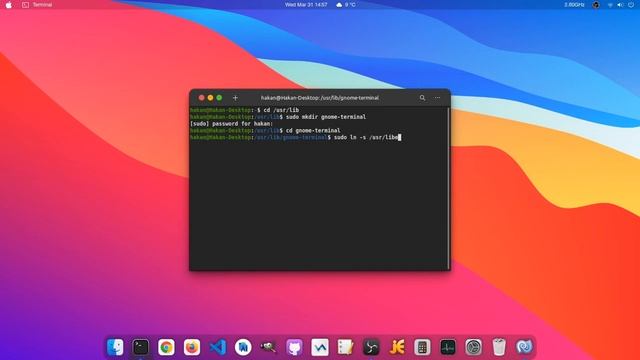This screenshot has height=360, width=640.
Task: Open the terminal search magnifier
Action: [x=422, y=98]
